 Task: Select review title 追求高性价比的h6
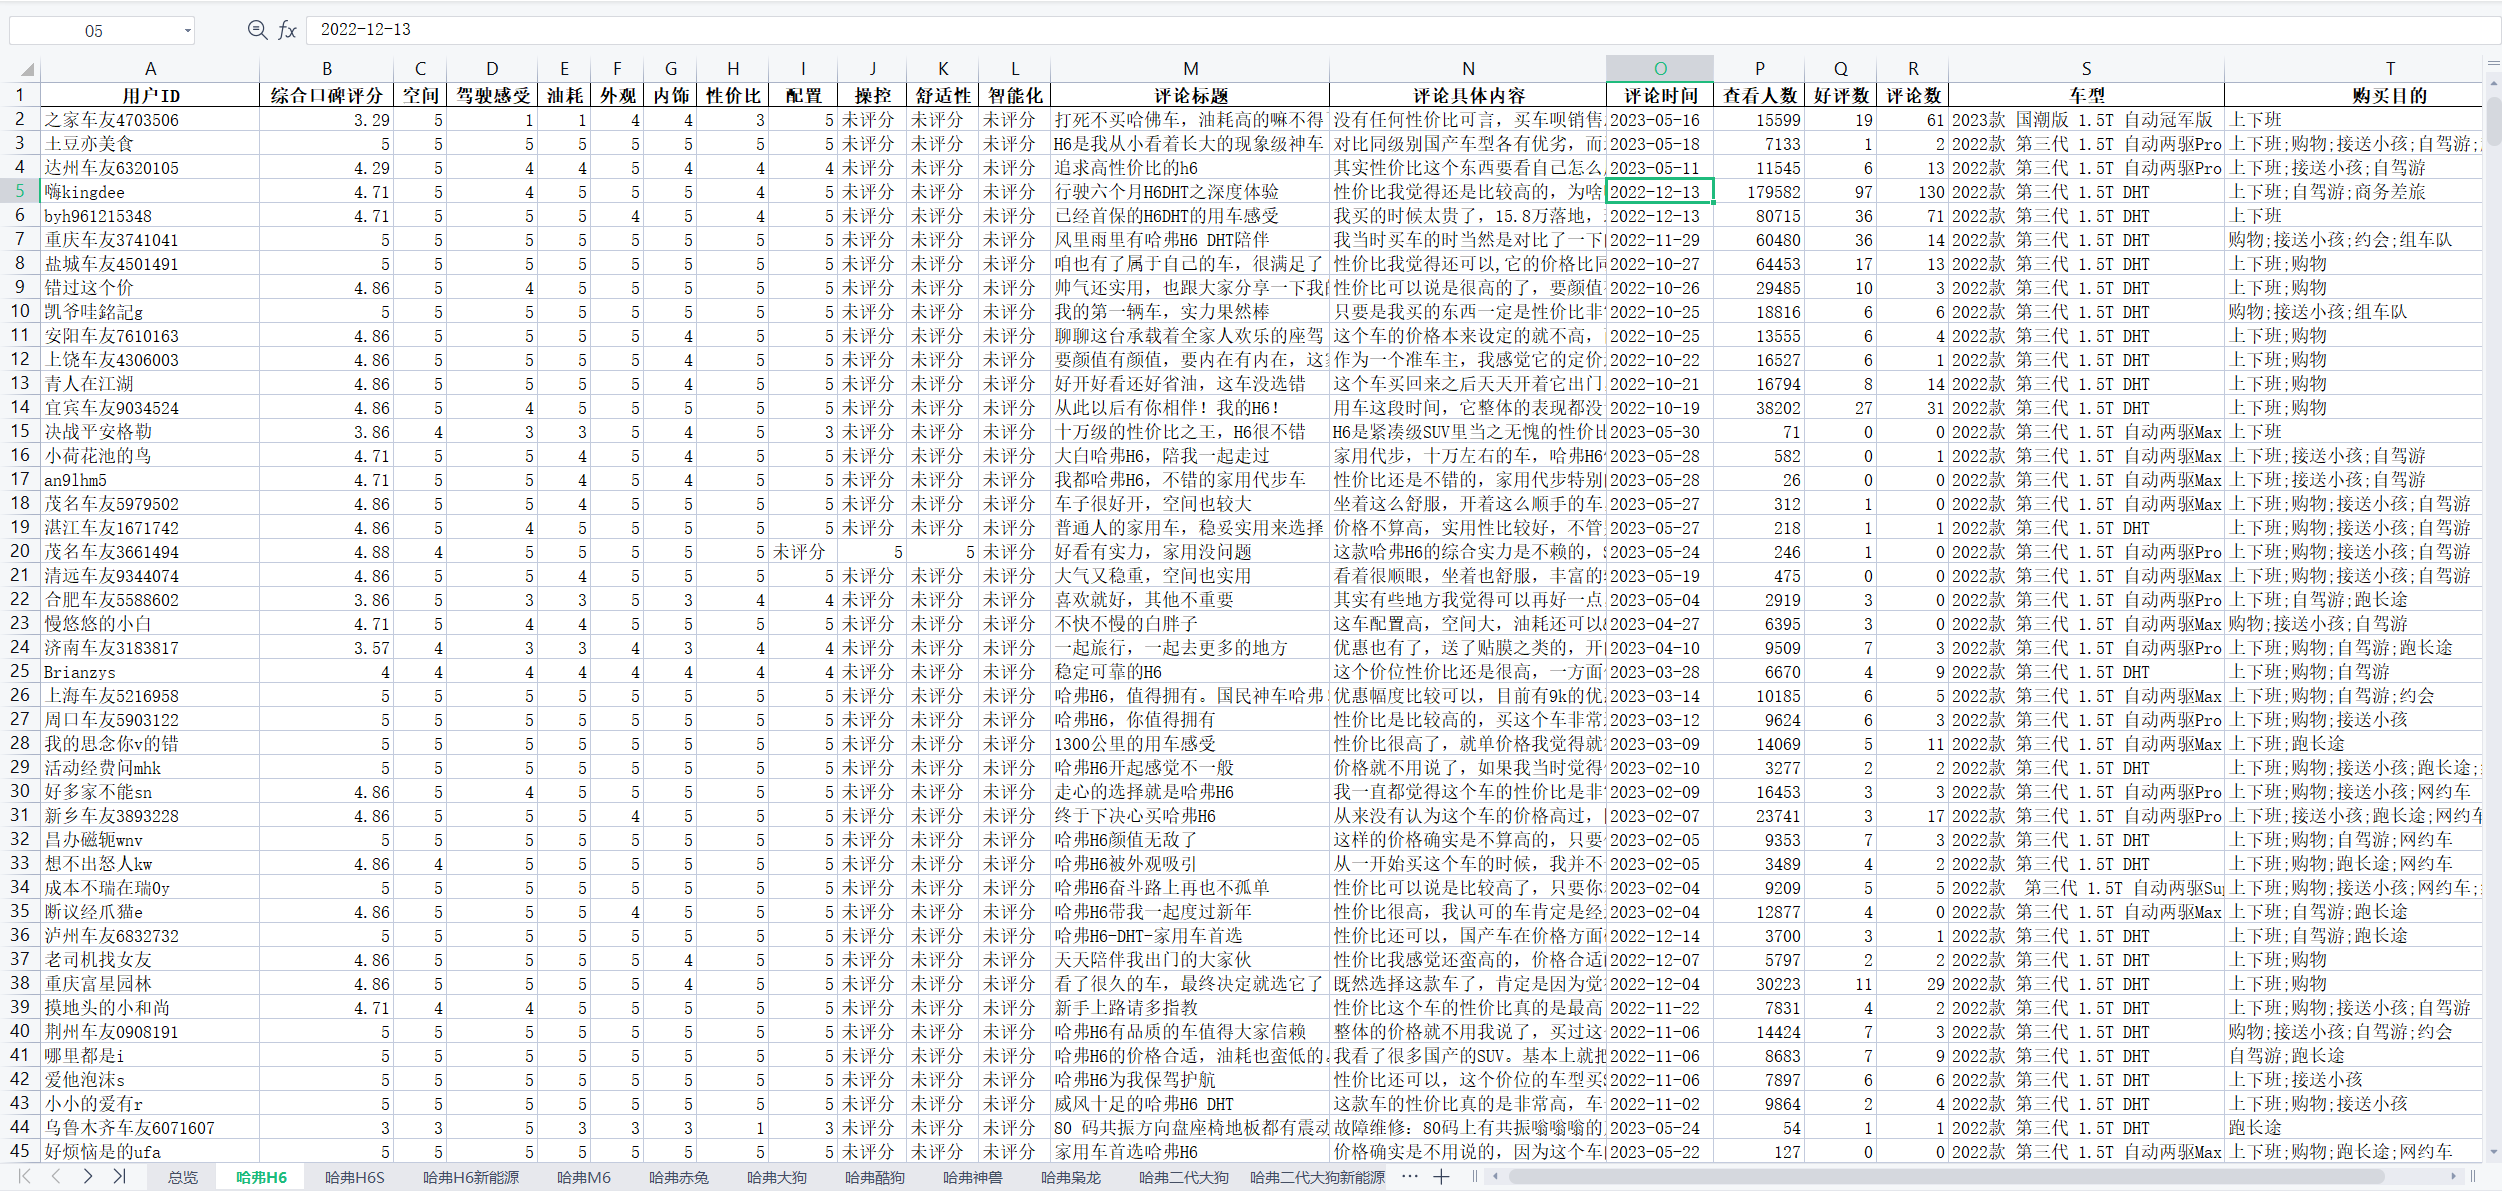pyautogui.click(x=1190, y=168)
